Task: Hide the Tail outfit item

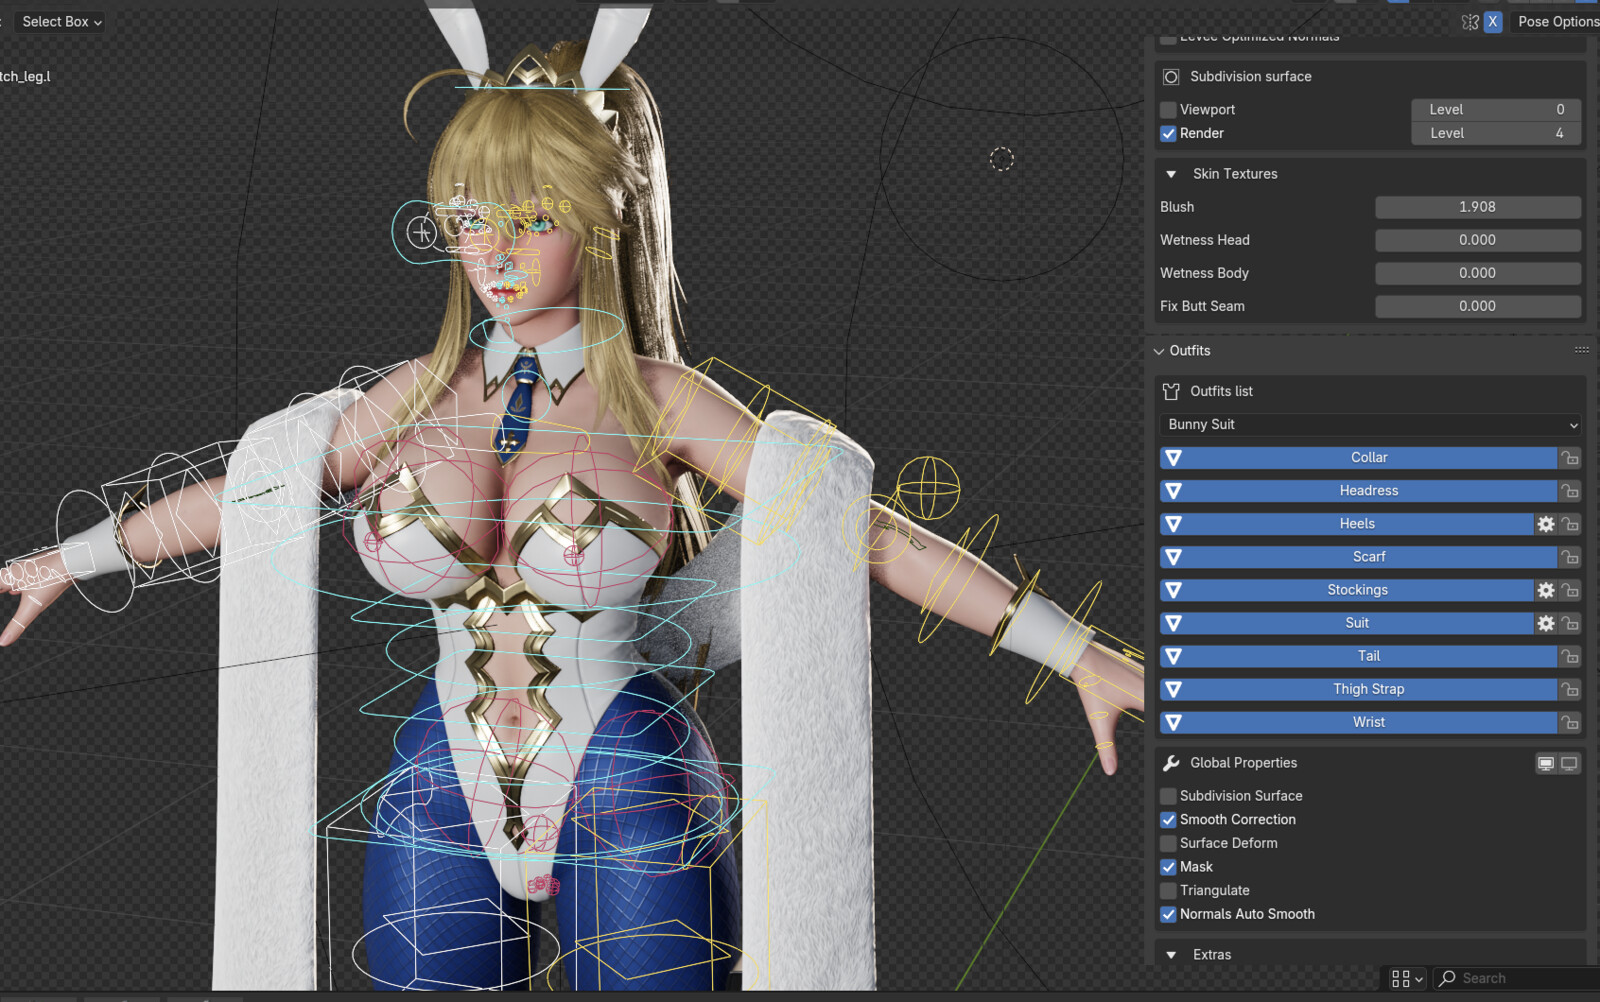Action: click(x=1173, y=656)
